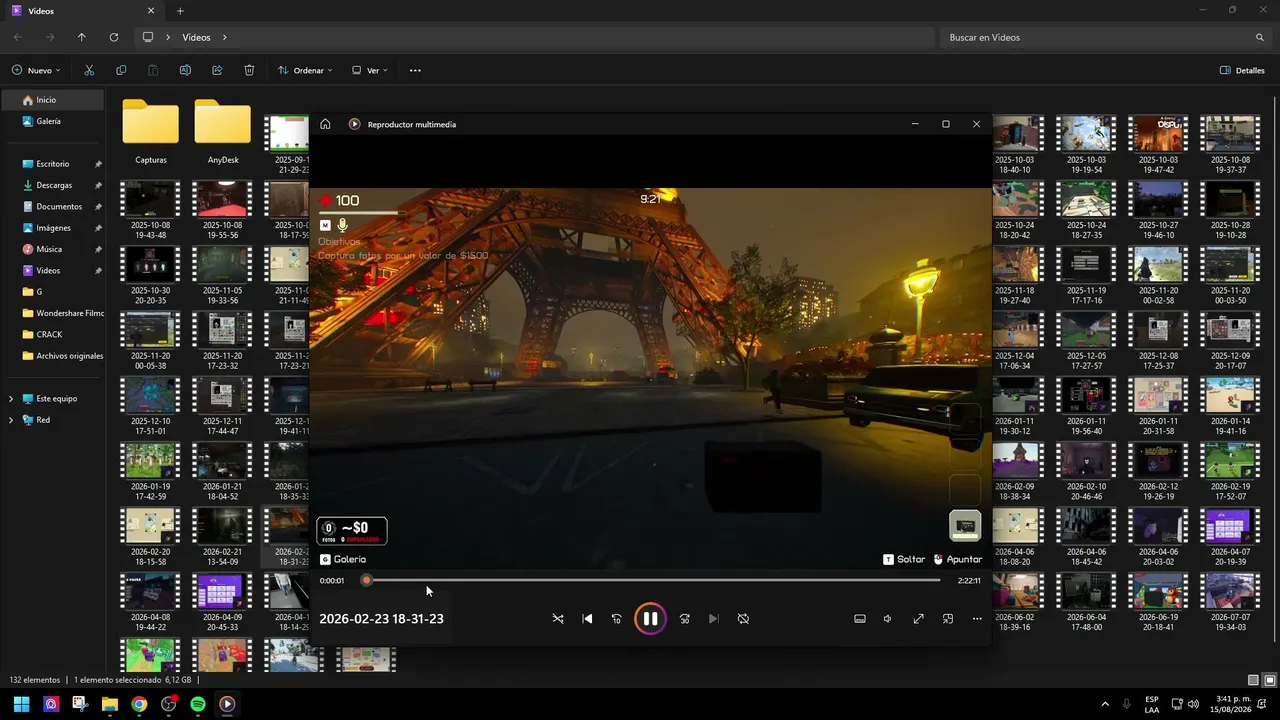Select the Videos tab
The image size is (1280, 720).
pyautogui.click(x=83, y=11)
